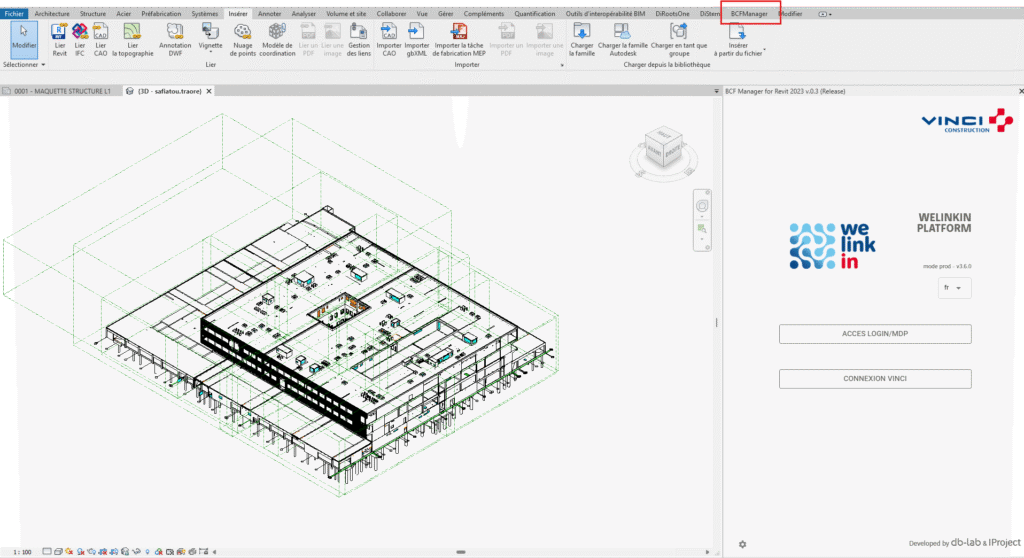Select the Modifier selection tool
The width and height of the screenshot is (1024, 558).
pos(23,37)
